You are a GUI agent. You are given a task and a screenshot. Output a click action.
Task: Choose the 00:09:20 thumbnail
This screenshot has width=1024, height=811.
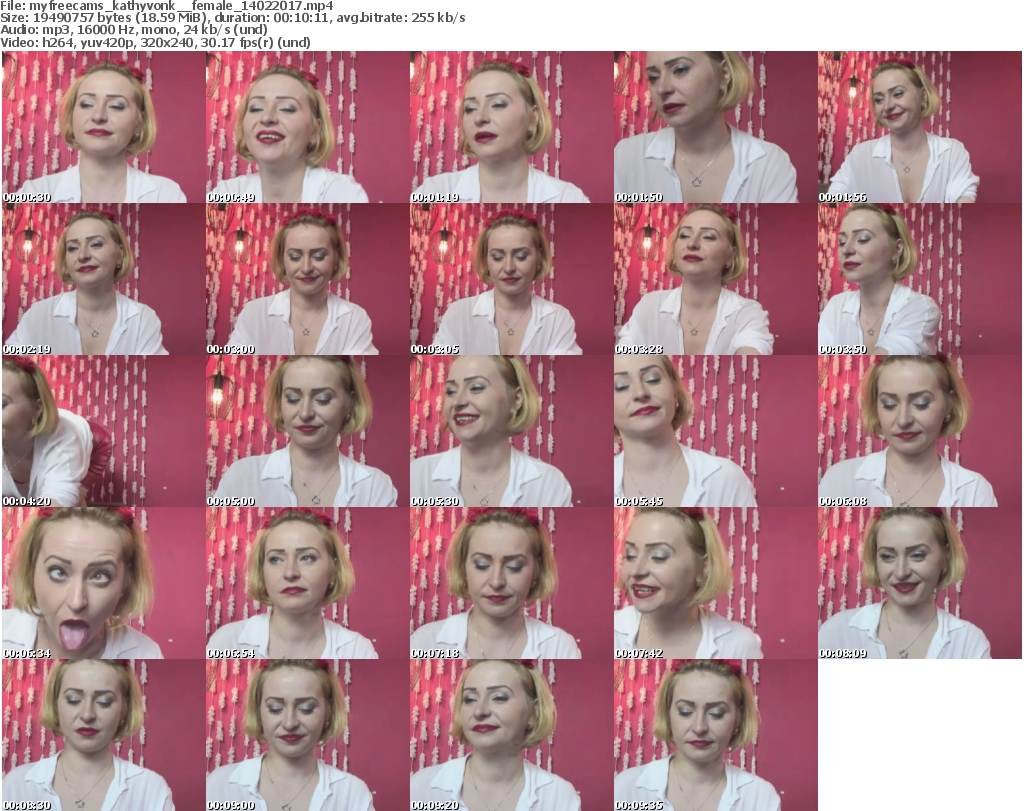(511, 735)
